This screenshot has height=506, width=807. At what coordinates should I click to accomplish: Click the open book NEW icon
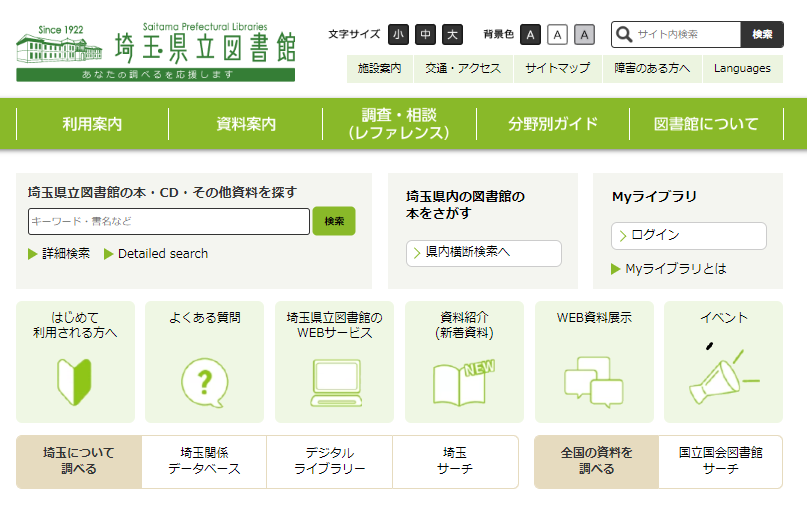click(x=464, y=382)
